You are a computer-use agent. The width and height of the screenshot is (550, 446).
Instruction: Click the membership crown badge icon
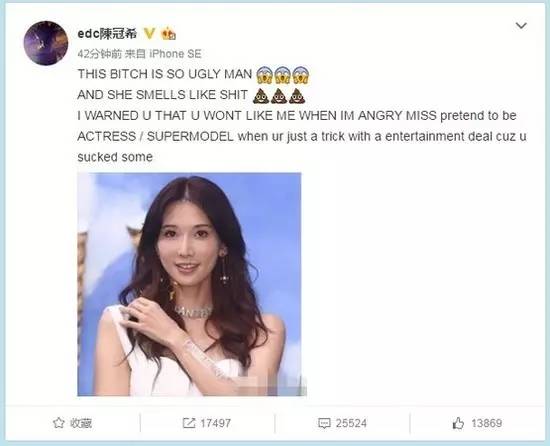coord(168,33)
